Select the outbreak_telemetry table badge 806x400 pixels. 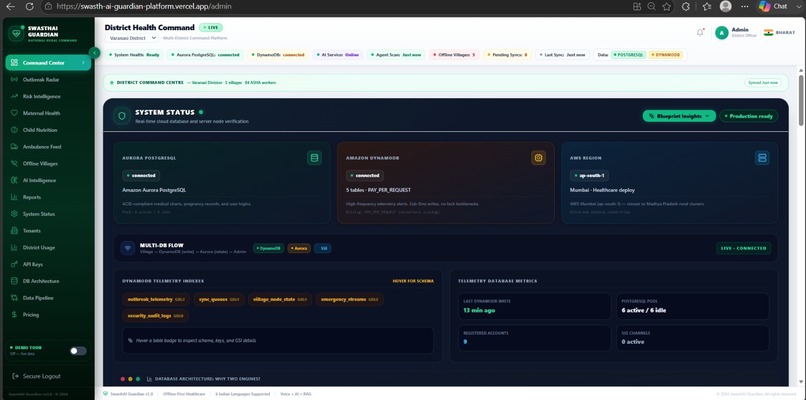click(x=156, y=299)
